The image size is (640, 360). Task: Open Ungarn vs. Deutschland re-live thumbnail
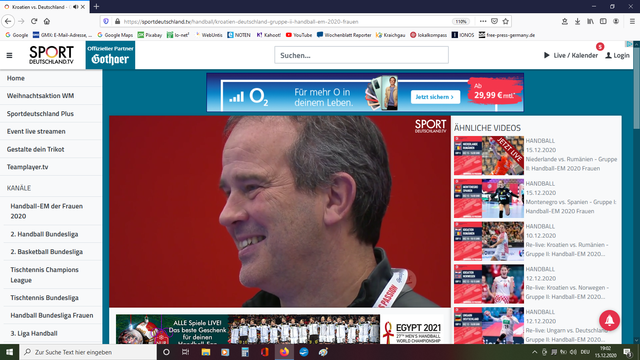pos(489,326)
